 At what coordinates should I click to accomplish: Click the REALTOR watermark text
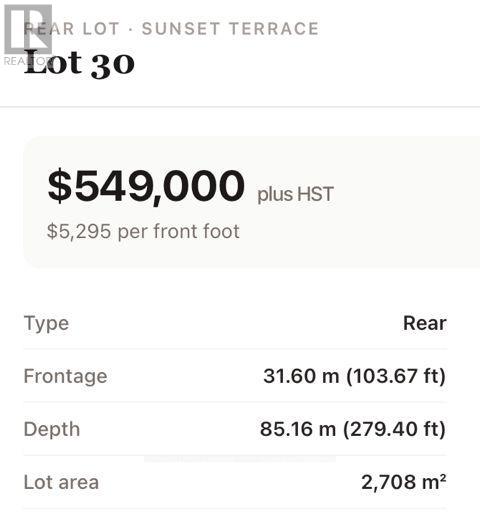tap(28, 61)
